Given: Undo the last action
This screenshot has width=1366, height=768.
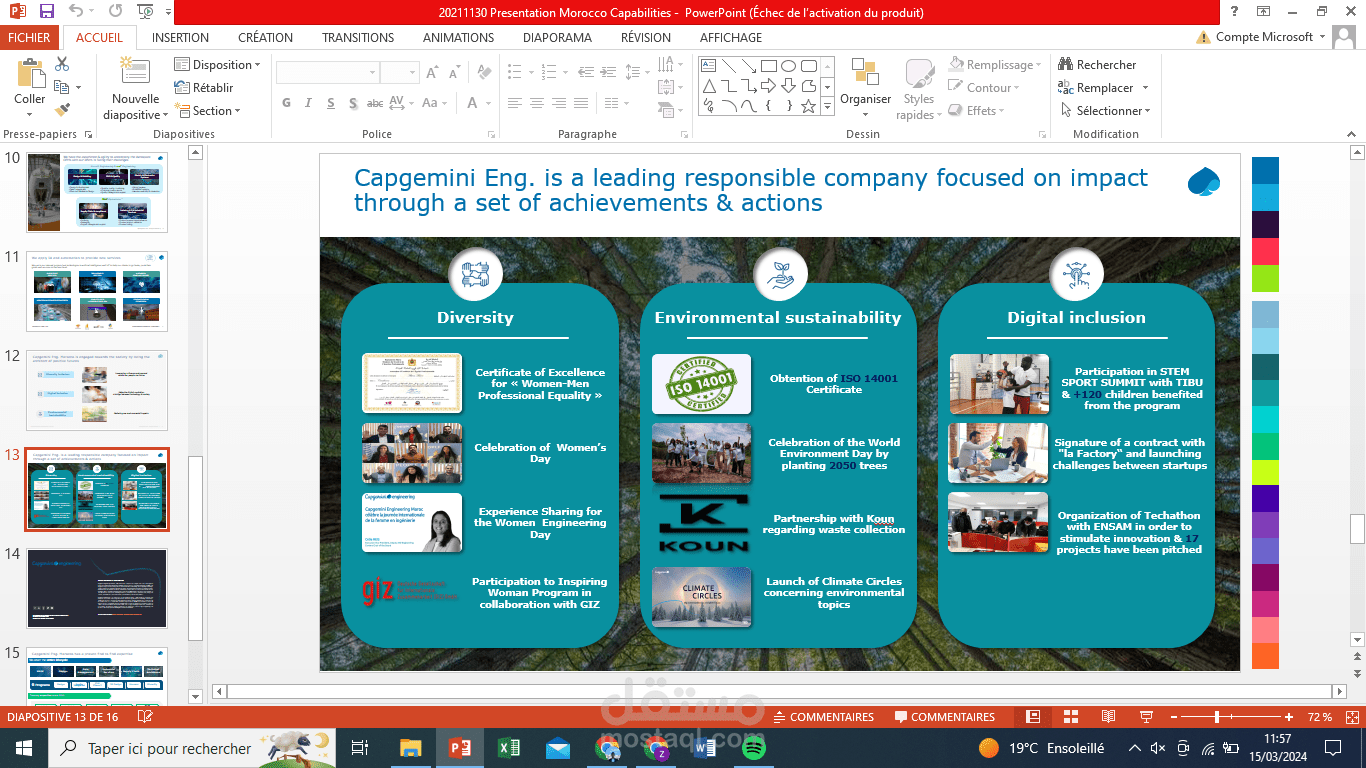Looking at the screenshot, I should (77, 12).
